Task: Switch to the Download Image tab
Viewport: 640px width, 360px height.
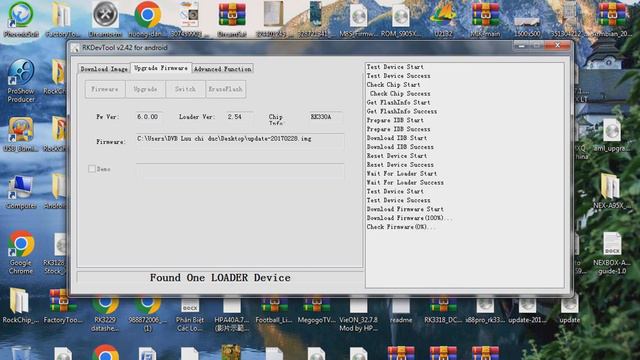Action: point(104,69)
